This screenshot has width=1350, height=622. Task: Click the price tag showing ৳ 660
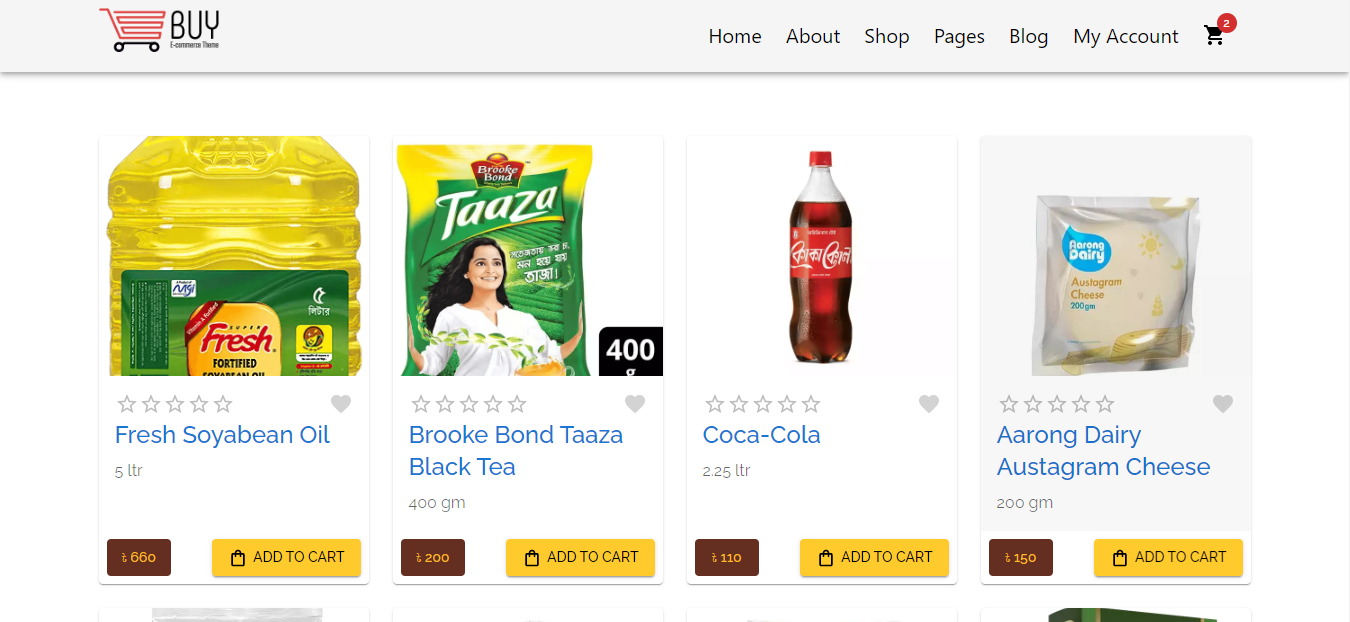coord(138,557)
